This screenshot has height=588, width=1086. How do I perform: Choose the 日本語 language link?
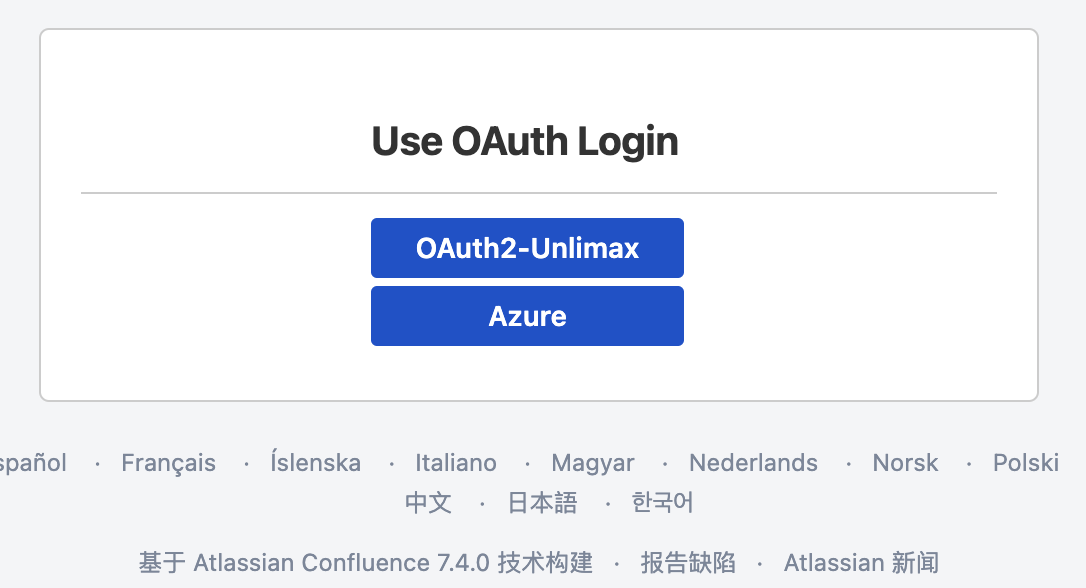tap(542, 502)
